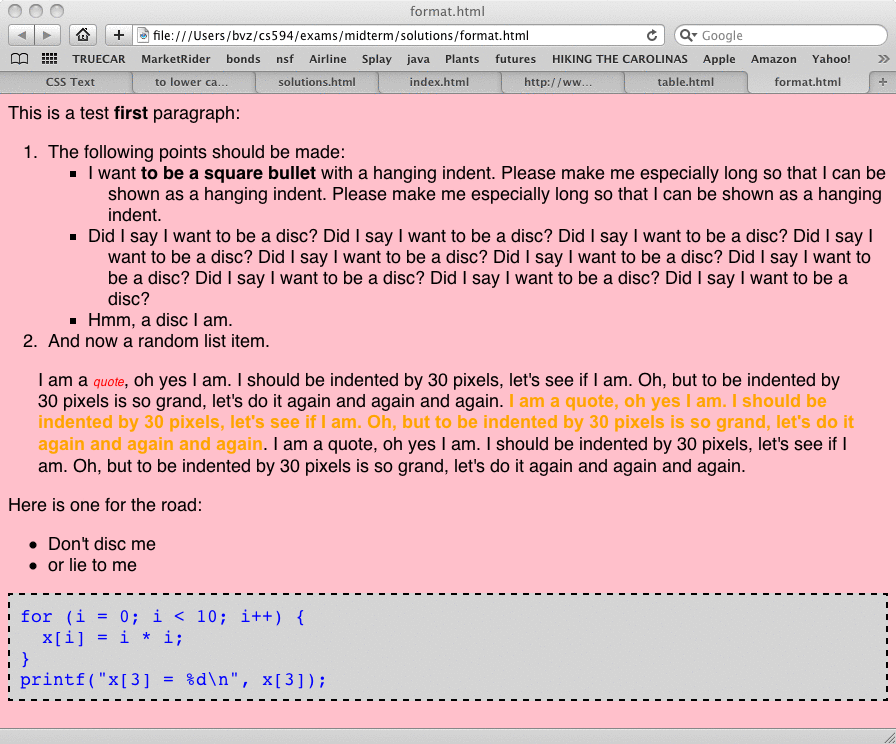
Task: Open the table.html tab
Action: click(685, 82)
